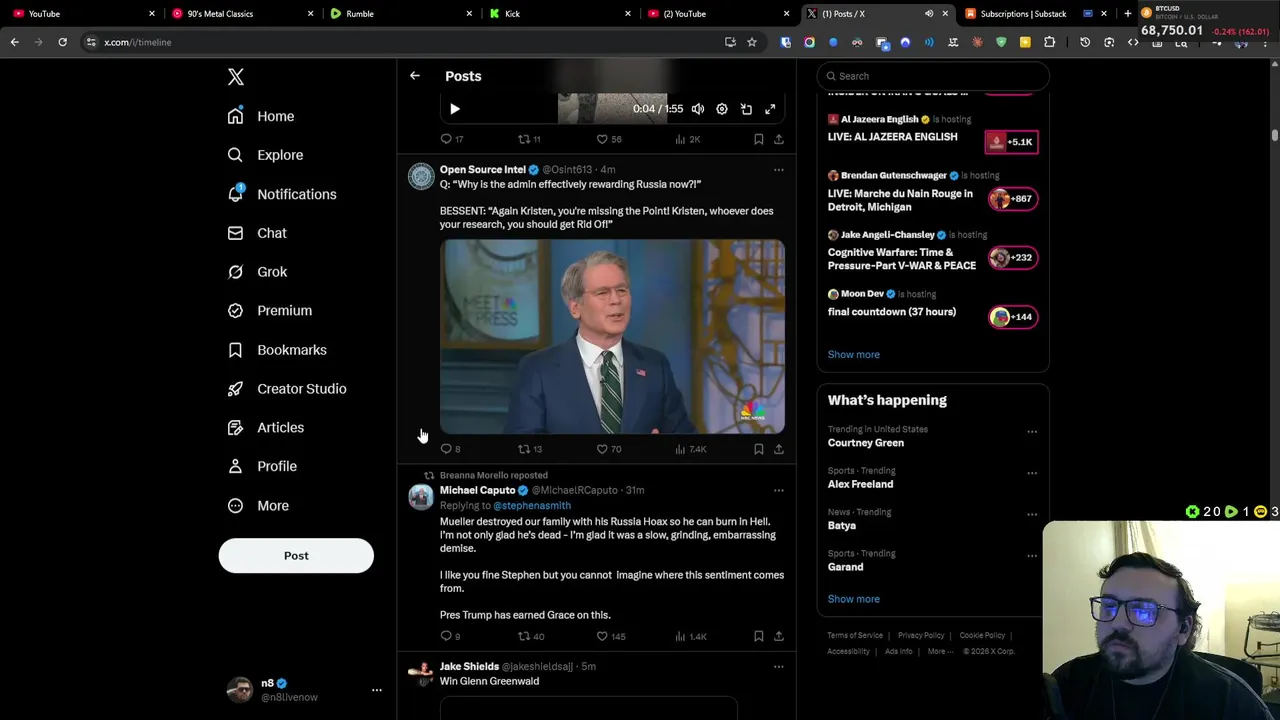The height and width of the screenshot is (720, 1280).
Task: Open the @stephenasmith reply mention
Action: tap(532, 506)
